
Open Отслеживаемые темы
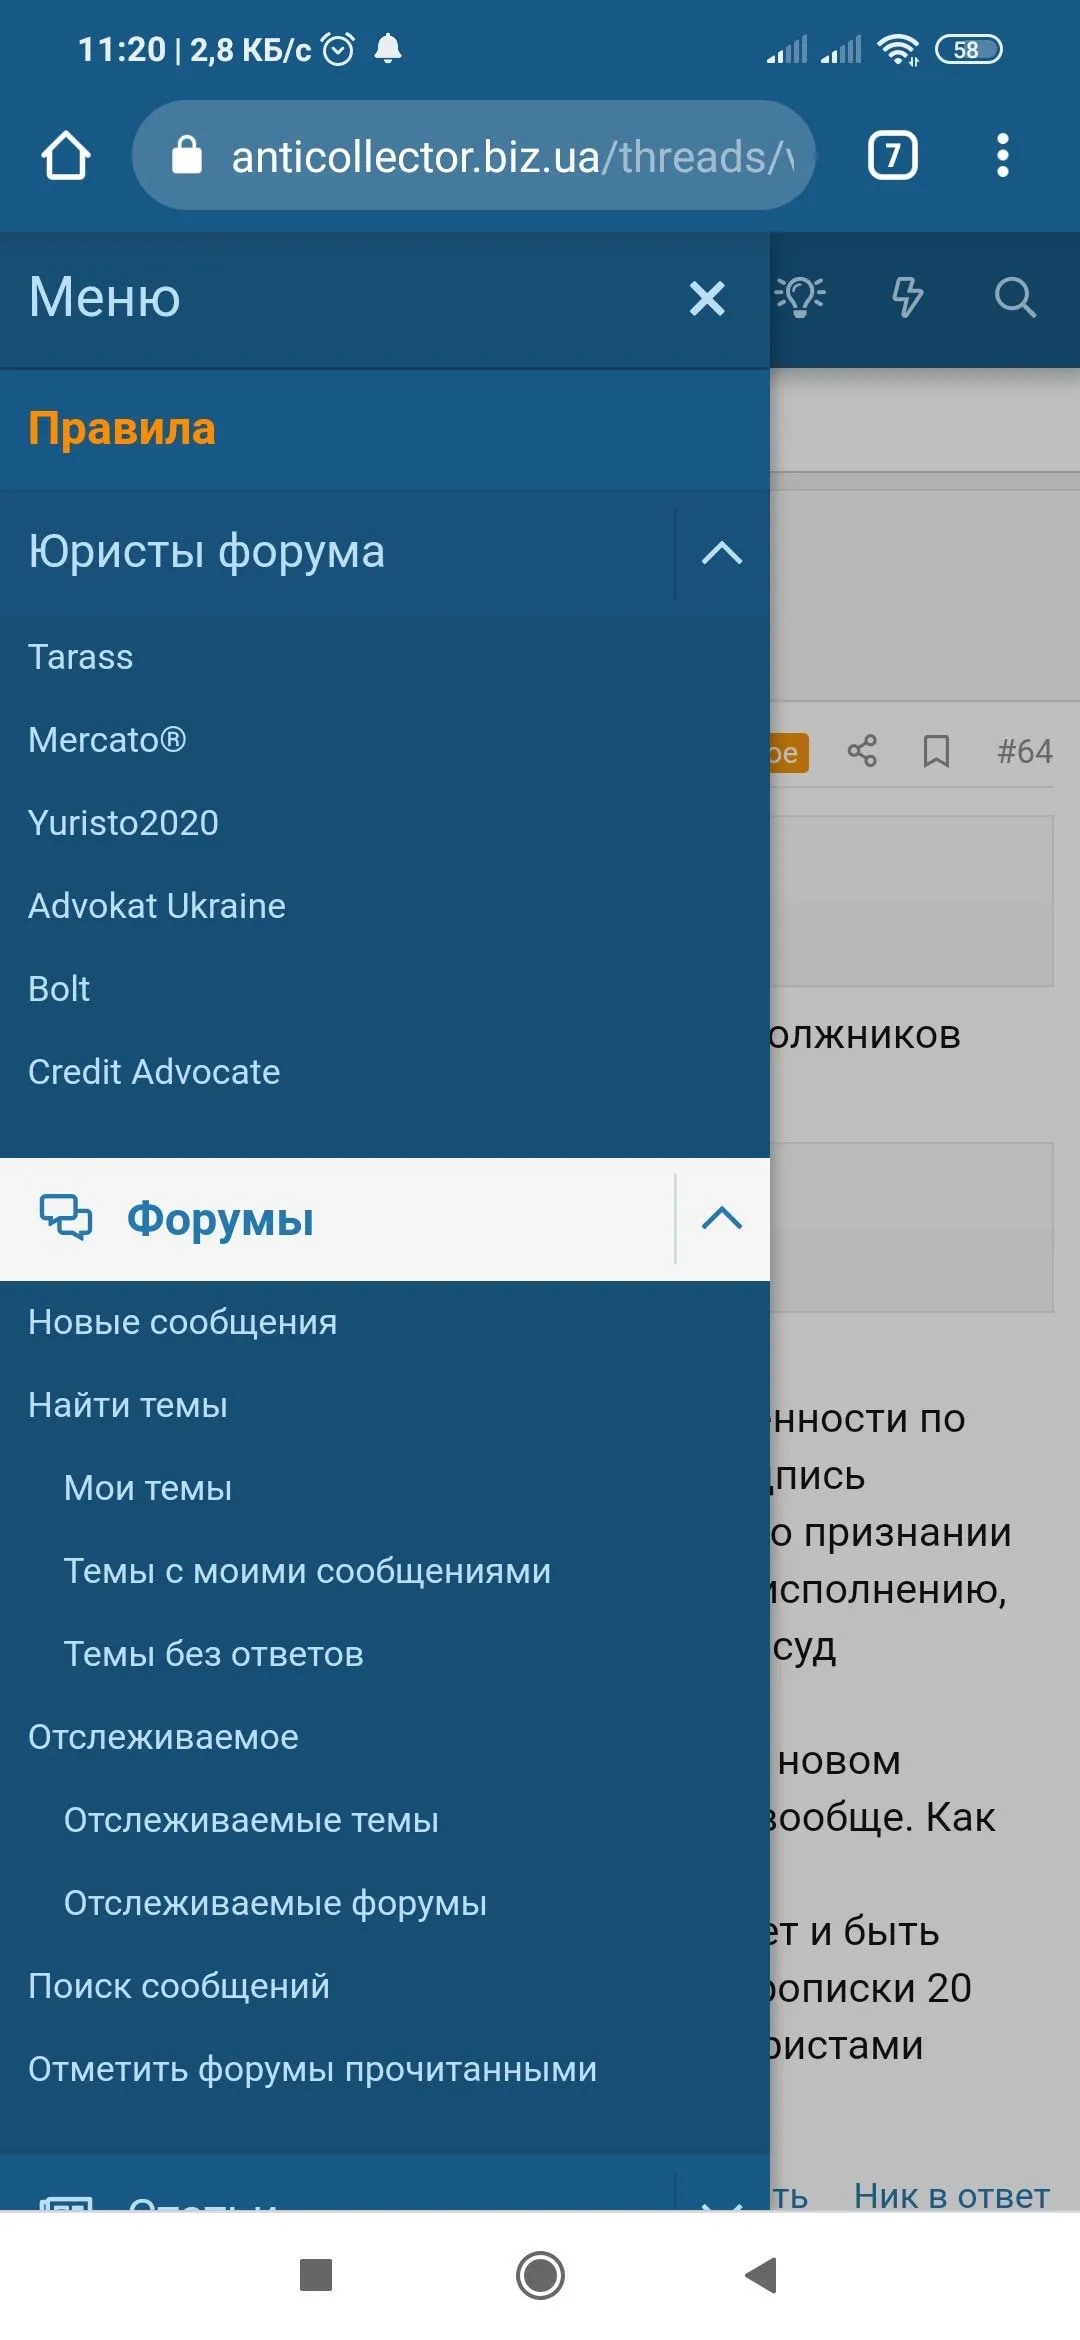coord(251,1820)
